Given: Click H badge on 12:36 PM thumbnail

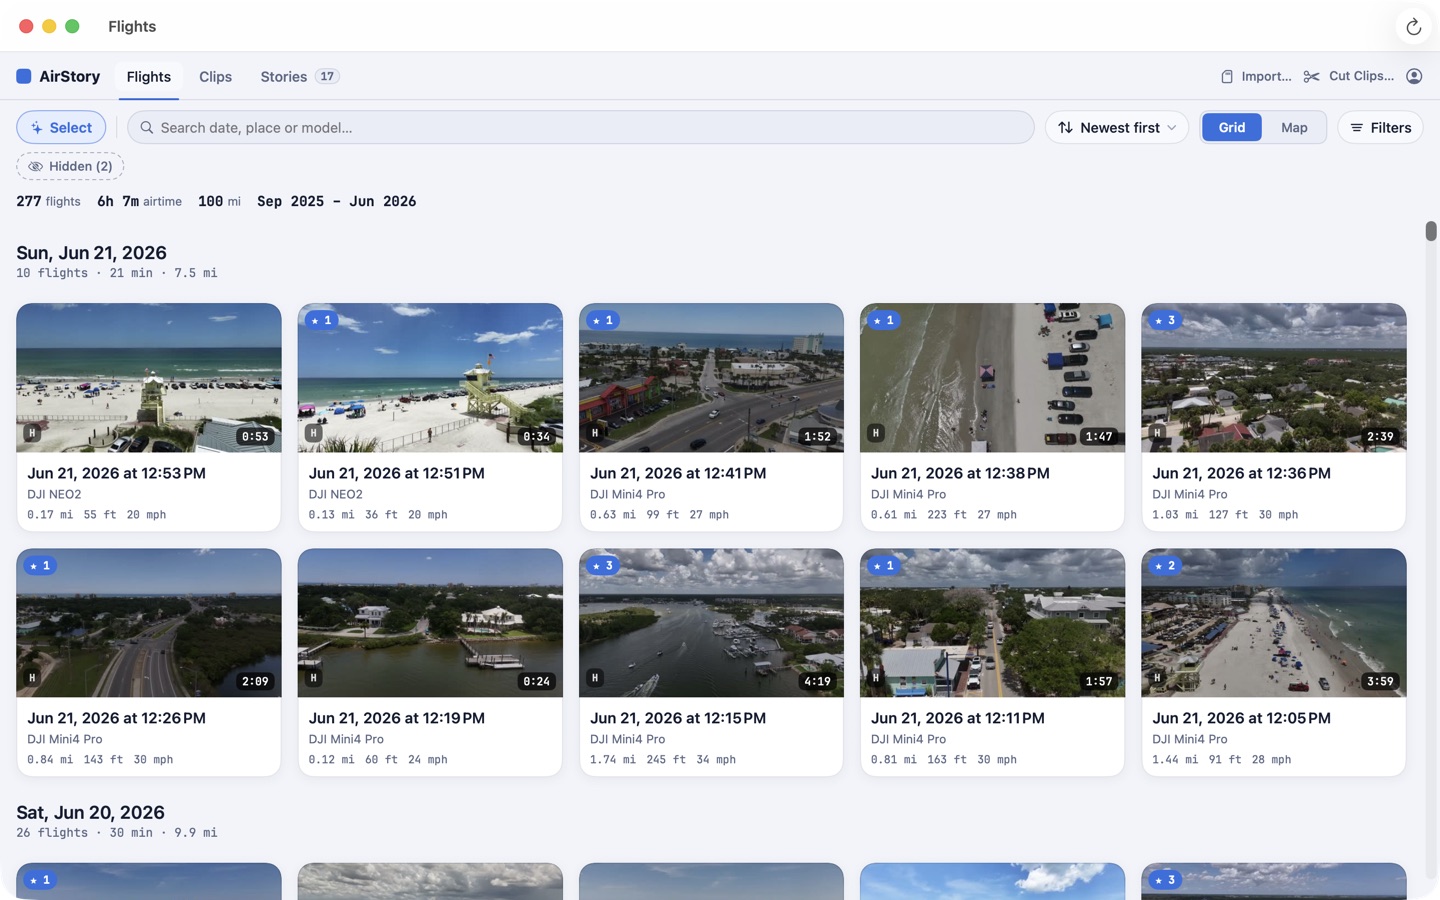Looking at the screenshot, I should coord(1157,433).
